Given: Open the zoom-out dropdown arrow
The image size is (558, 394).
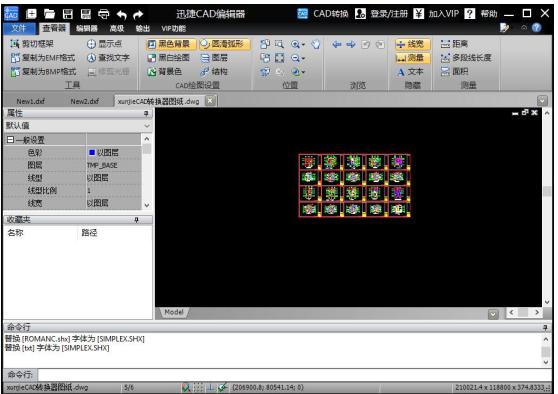Looking at the screenshot, I should click(303, 59).
